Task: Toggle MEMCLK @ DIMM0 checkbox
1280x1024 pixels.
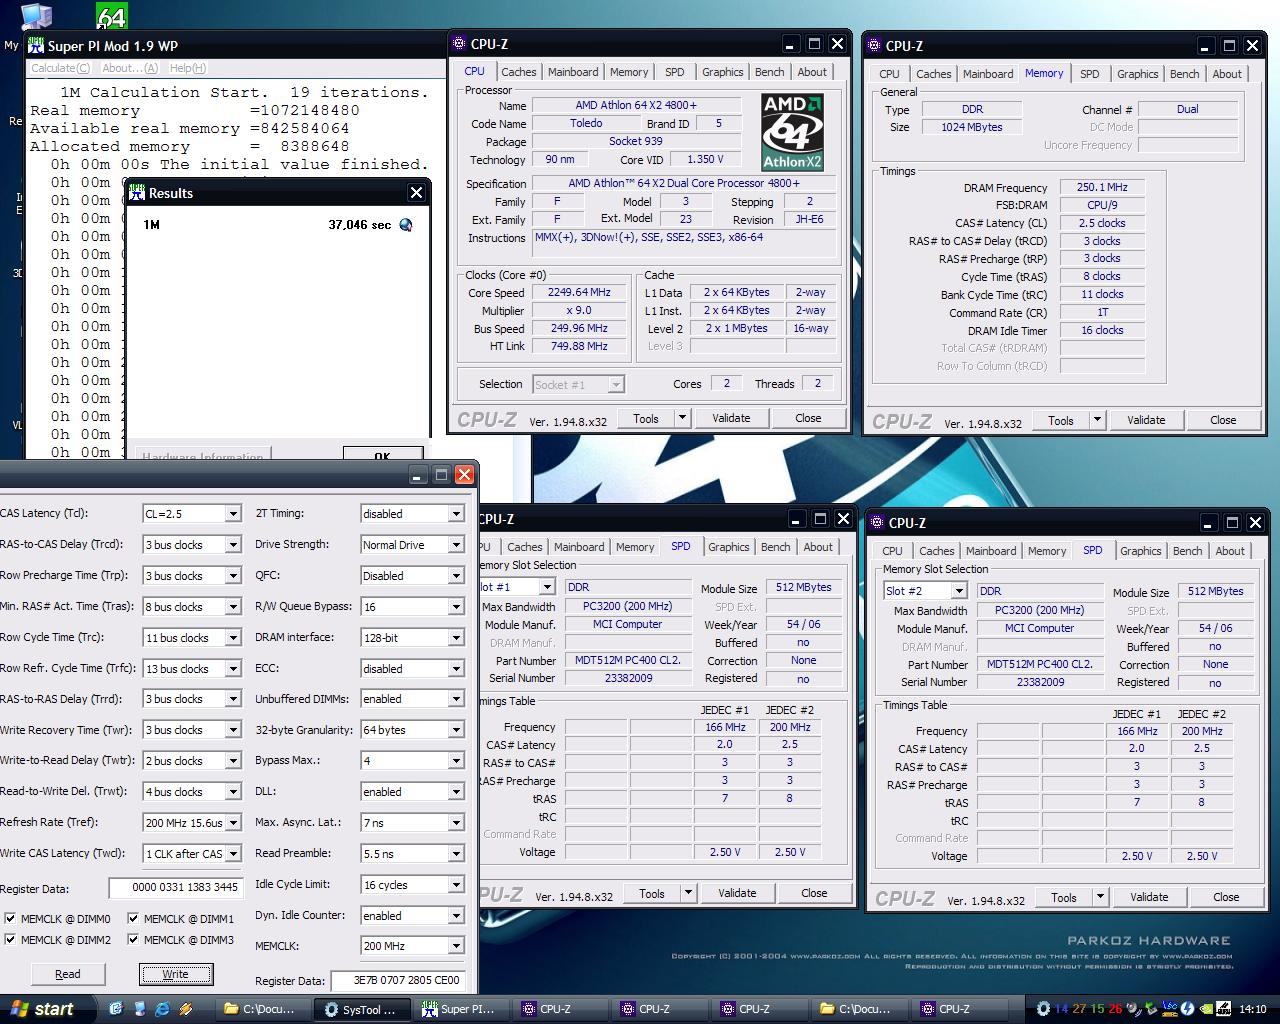Action: (10, 918)
